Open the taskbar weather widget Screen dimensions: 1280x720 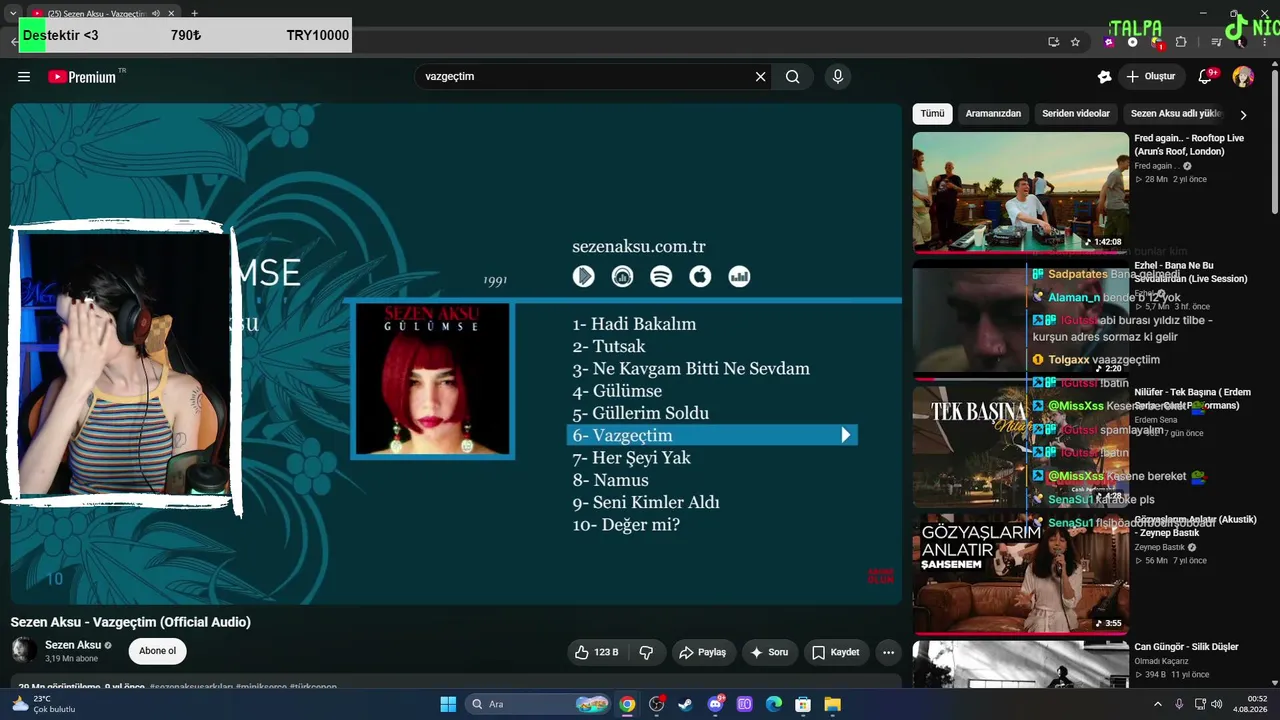point(45,704)
